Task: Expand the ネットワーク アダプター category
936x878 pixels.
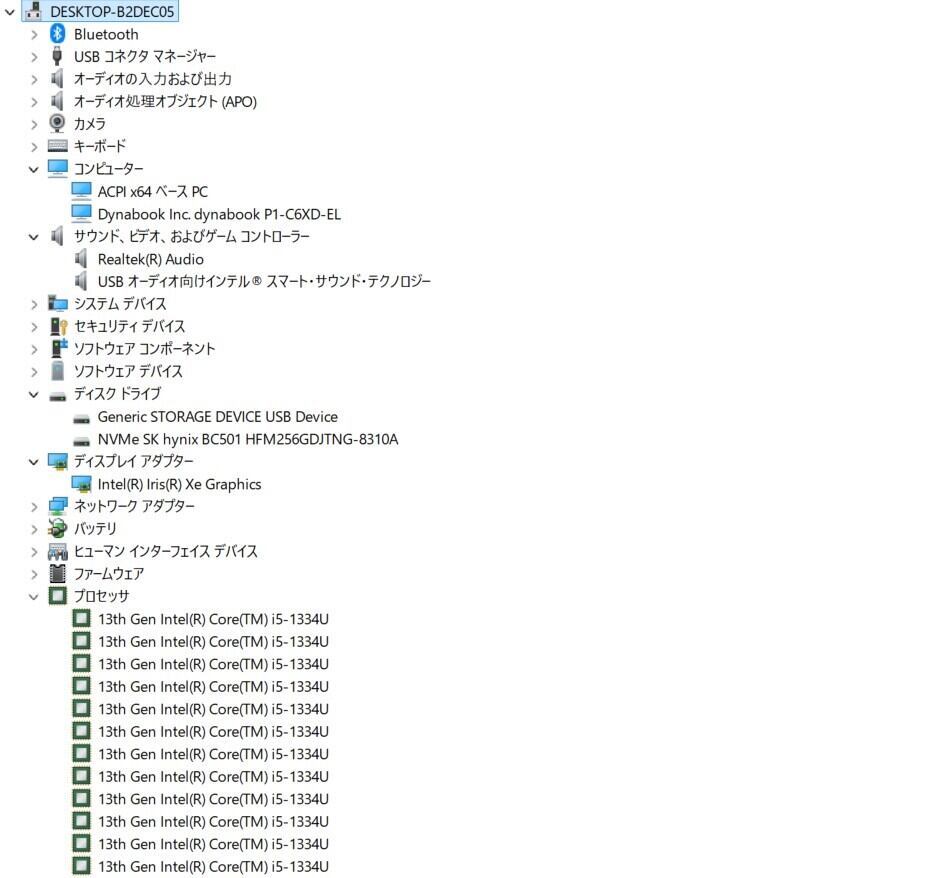Action: point(34,507)
